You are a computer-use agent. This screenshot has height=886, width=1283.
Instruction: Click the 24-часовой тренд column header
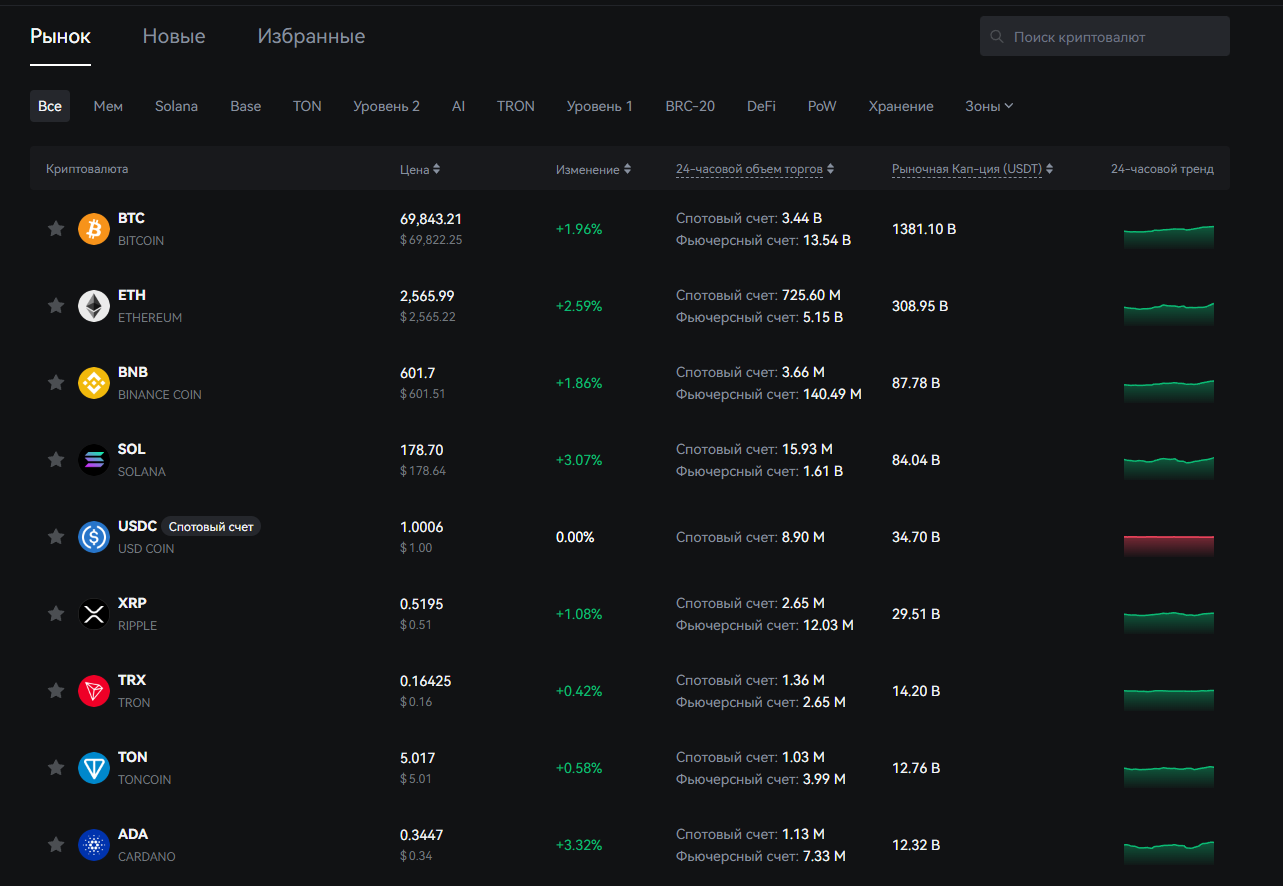1162,169
